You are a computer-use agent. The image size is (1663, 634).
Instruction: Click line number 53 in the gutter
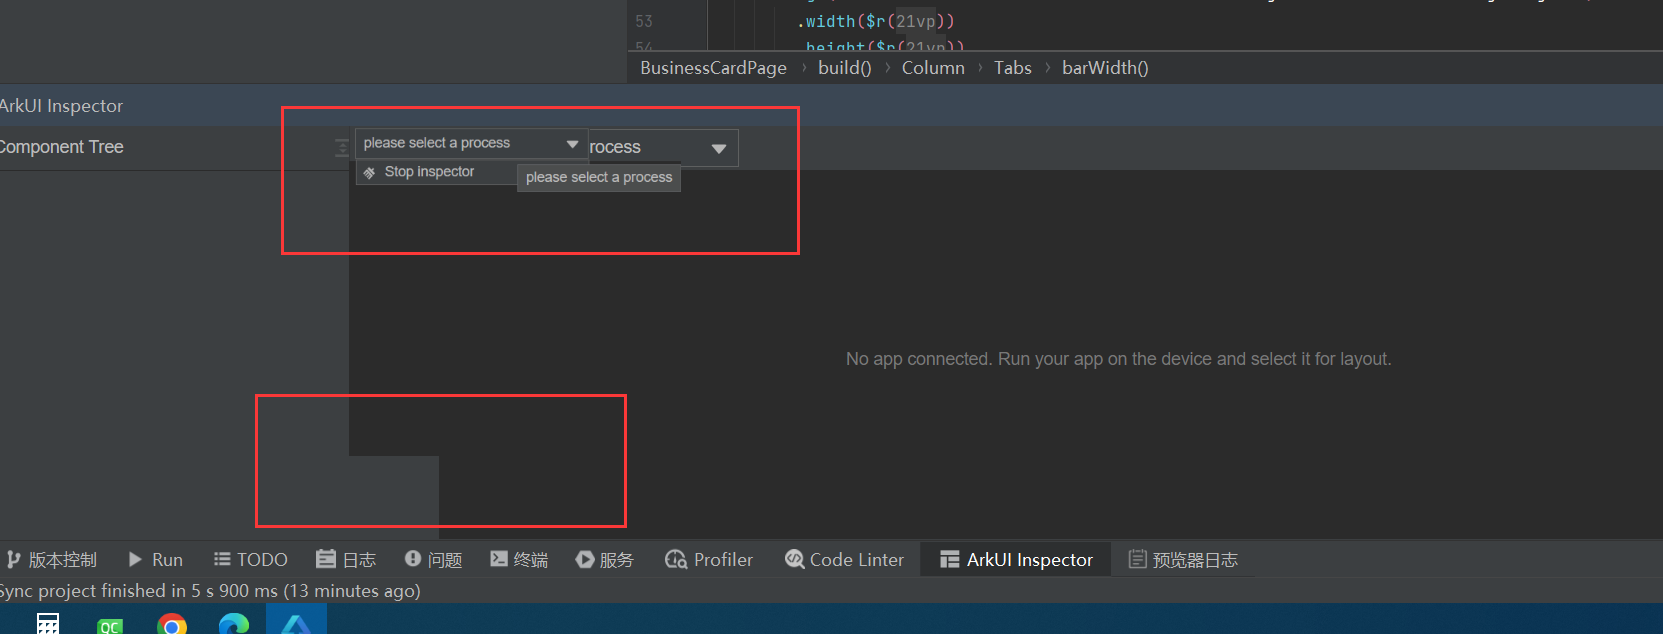pos(644,21)
